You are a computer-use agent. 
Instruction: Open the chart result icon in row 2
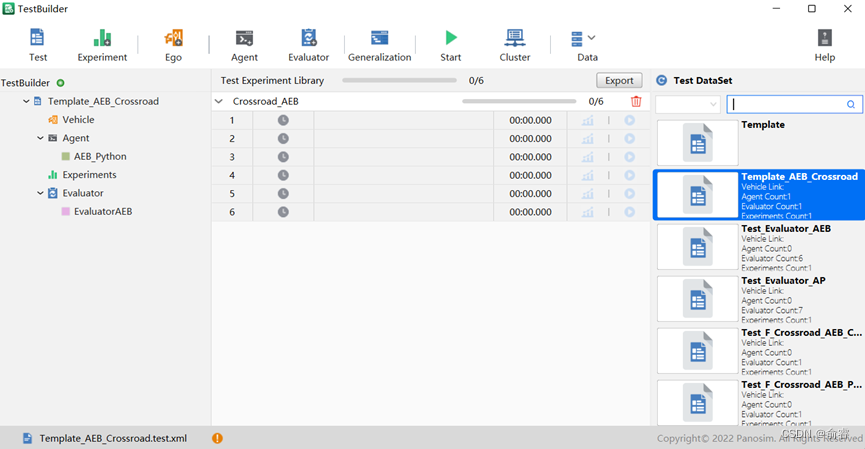coord(588,138)
